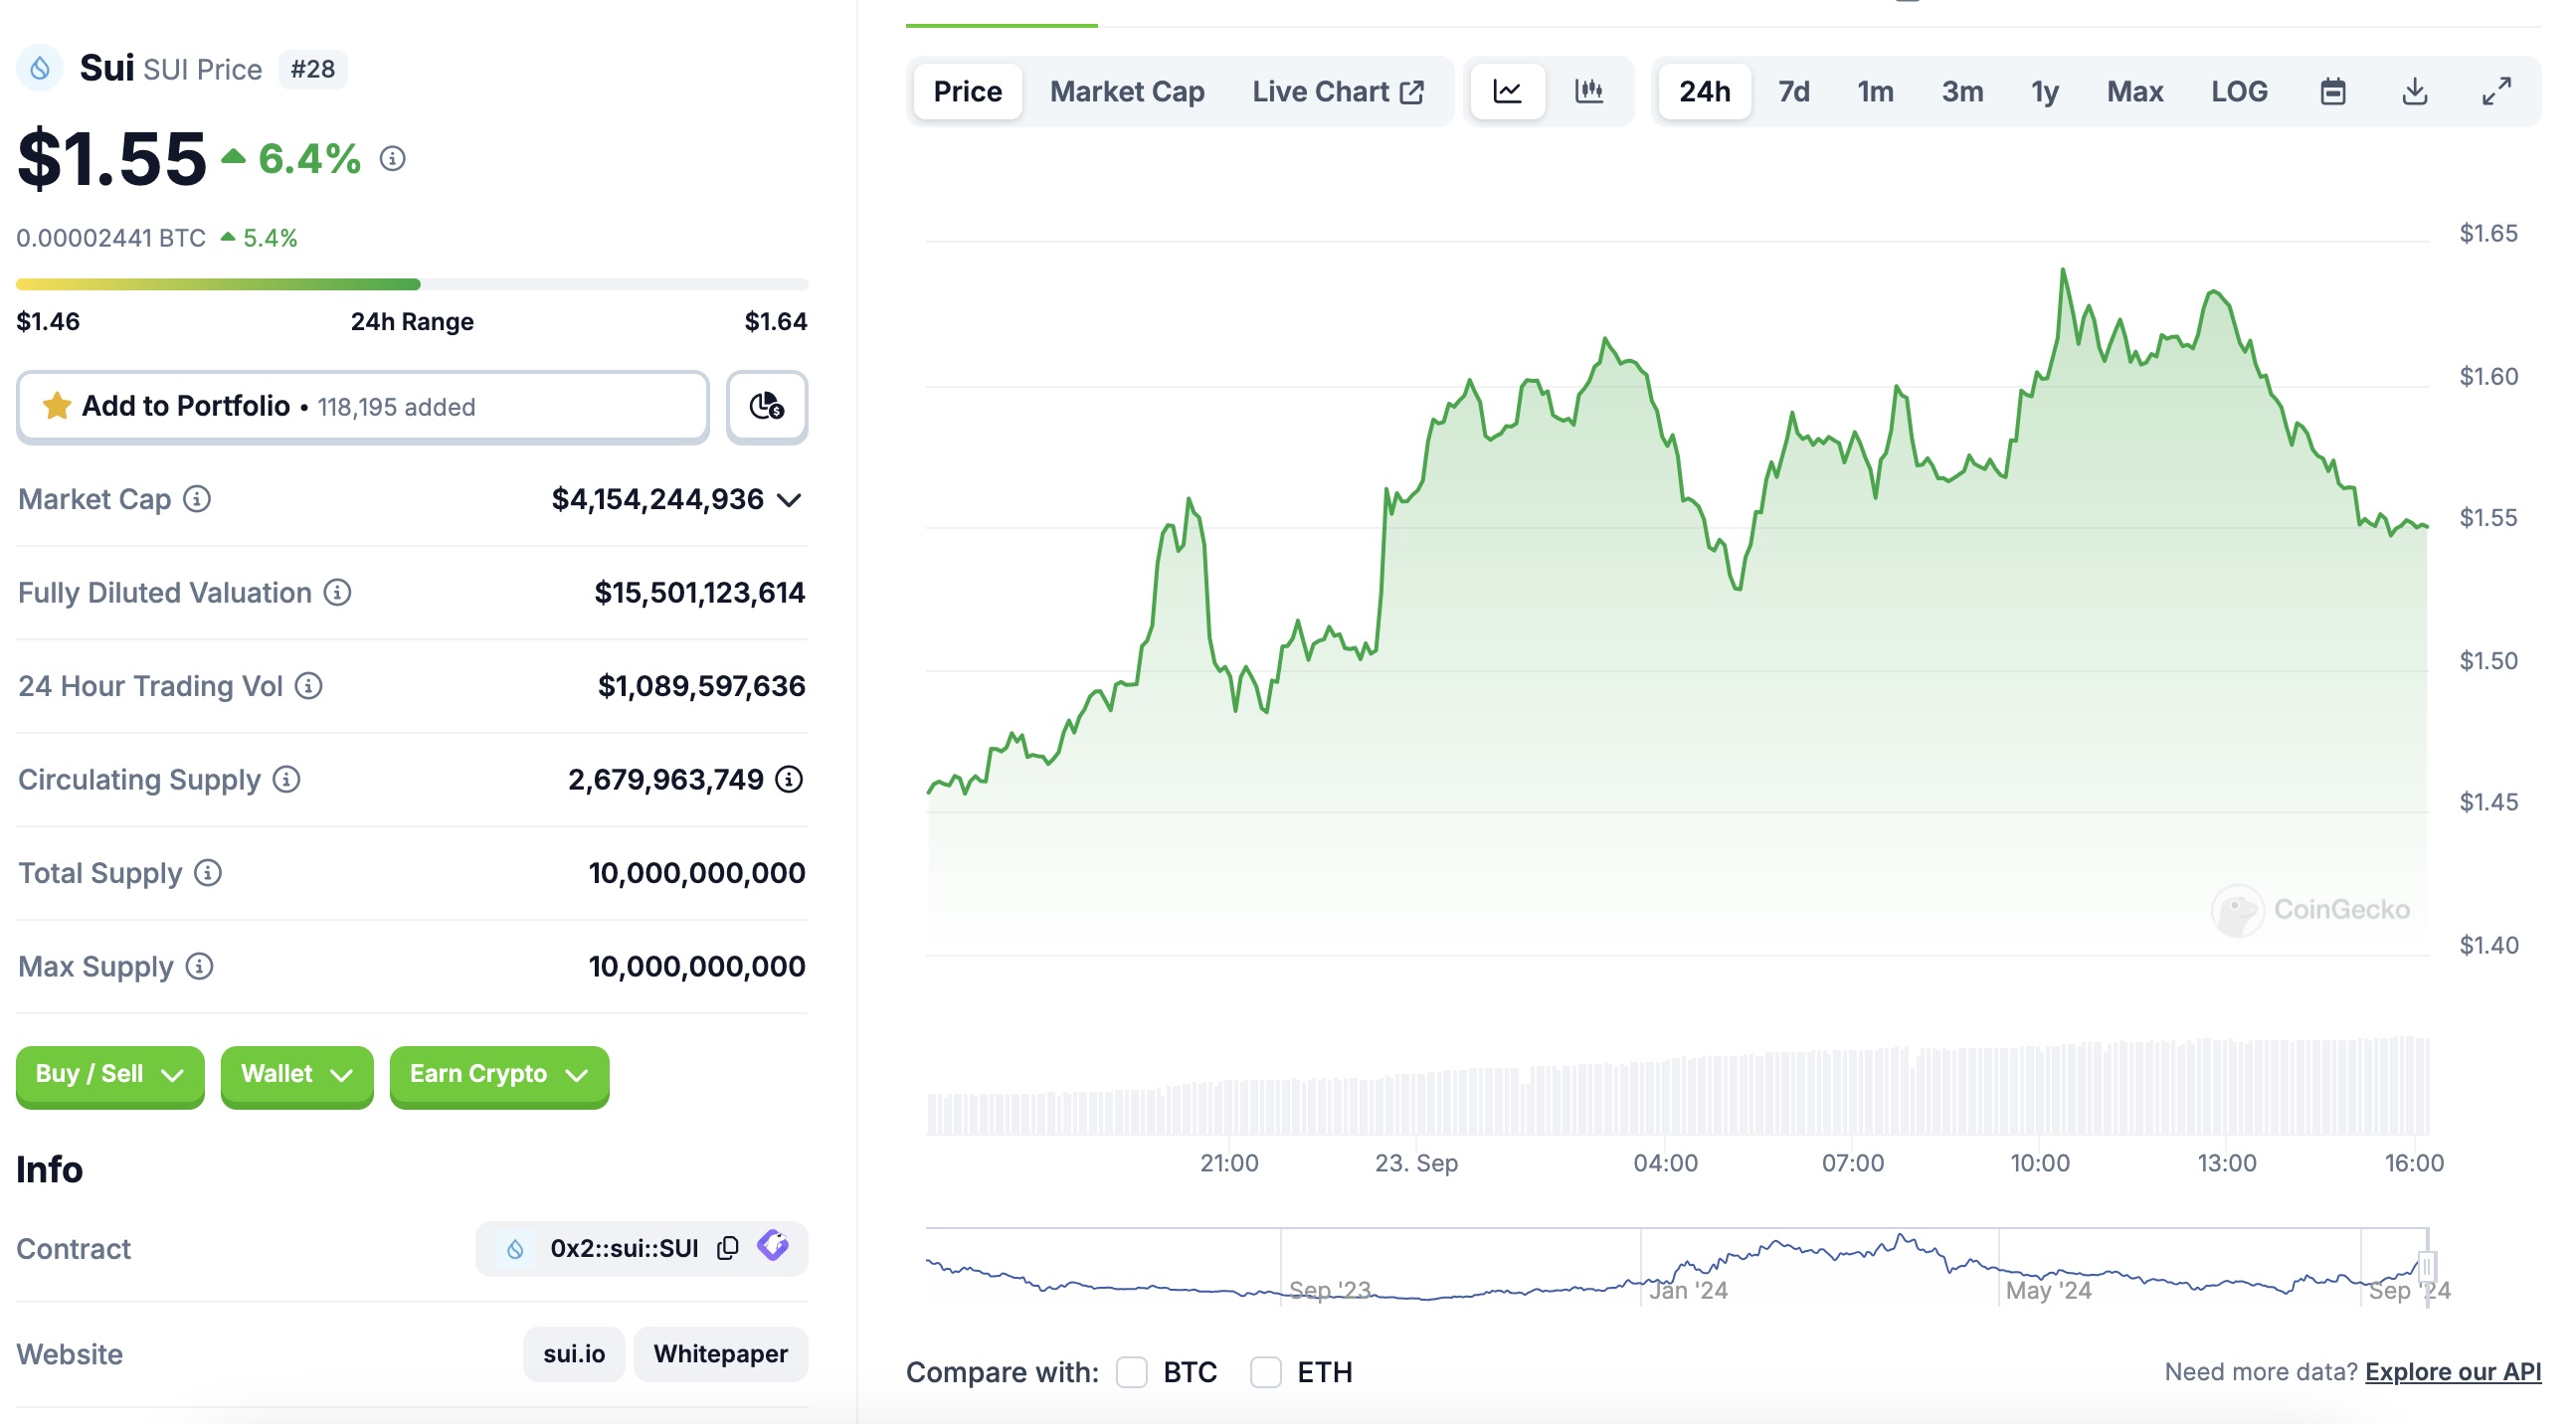
Task: Select the 1m time range
Action: (x=1875, y=92)
